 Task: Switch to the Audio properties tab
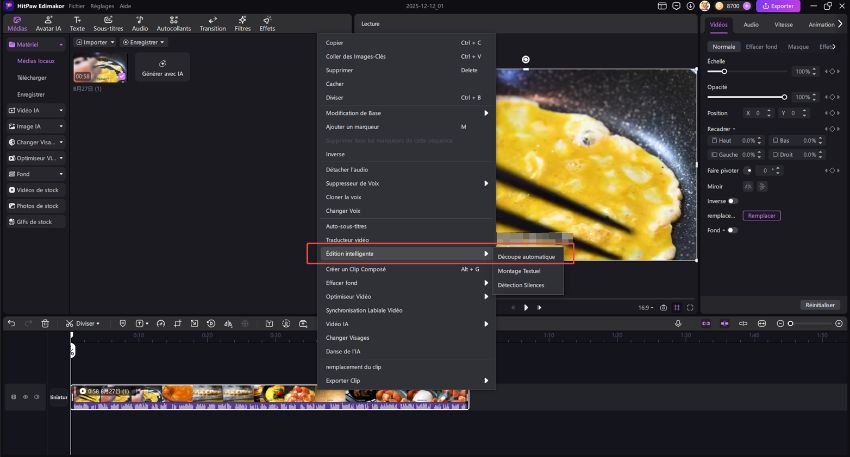tap(751, 25)
